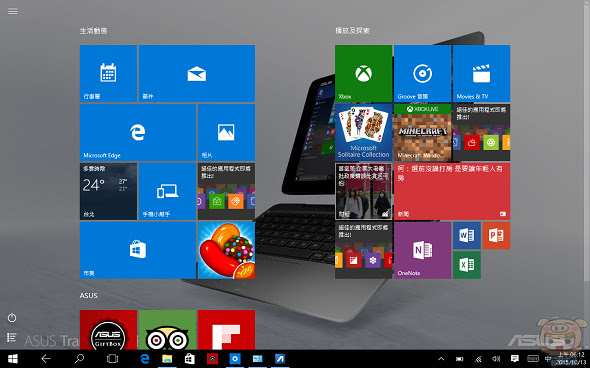Open Microsoft Solitaire Collection tile
Image resolution: width=590 pixels, height=368 pixels.
pyautogui.click(x=363, y=132)
